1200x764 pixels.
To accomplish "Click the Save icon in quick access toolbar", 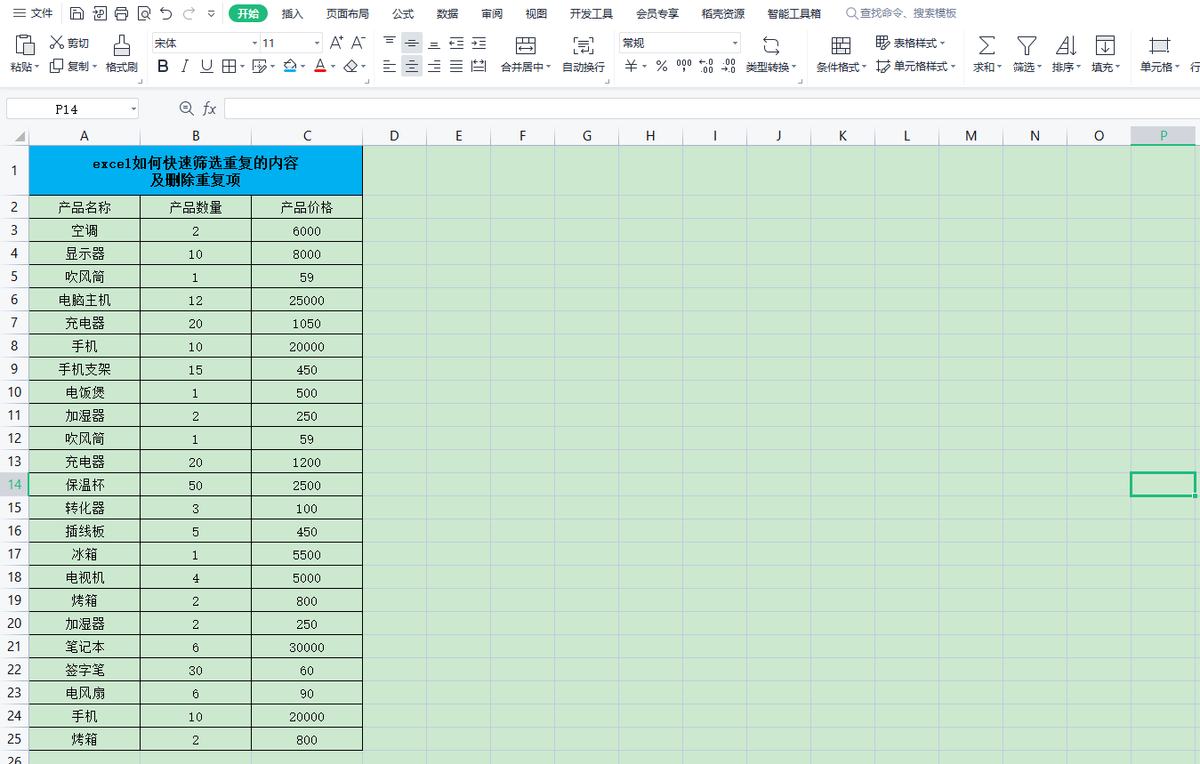I will (77, 14).
